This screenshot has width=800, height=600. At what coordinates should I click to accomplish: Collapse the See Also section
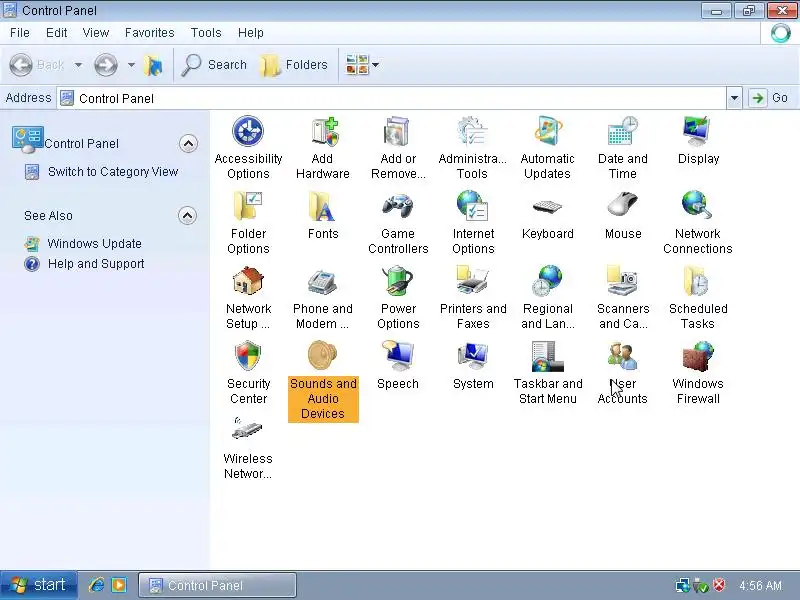[x=187, y=216]
